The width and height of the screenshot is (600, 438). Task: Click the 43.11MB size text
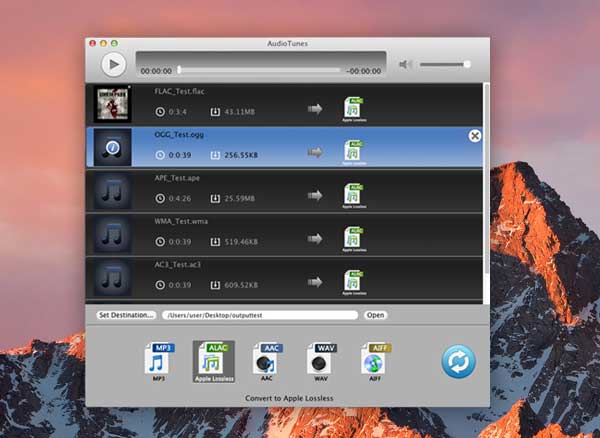point(240,112)
